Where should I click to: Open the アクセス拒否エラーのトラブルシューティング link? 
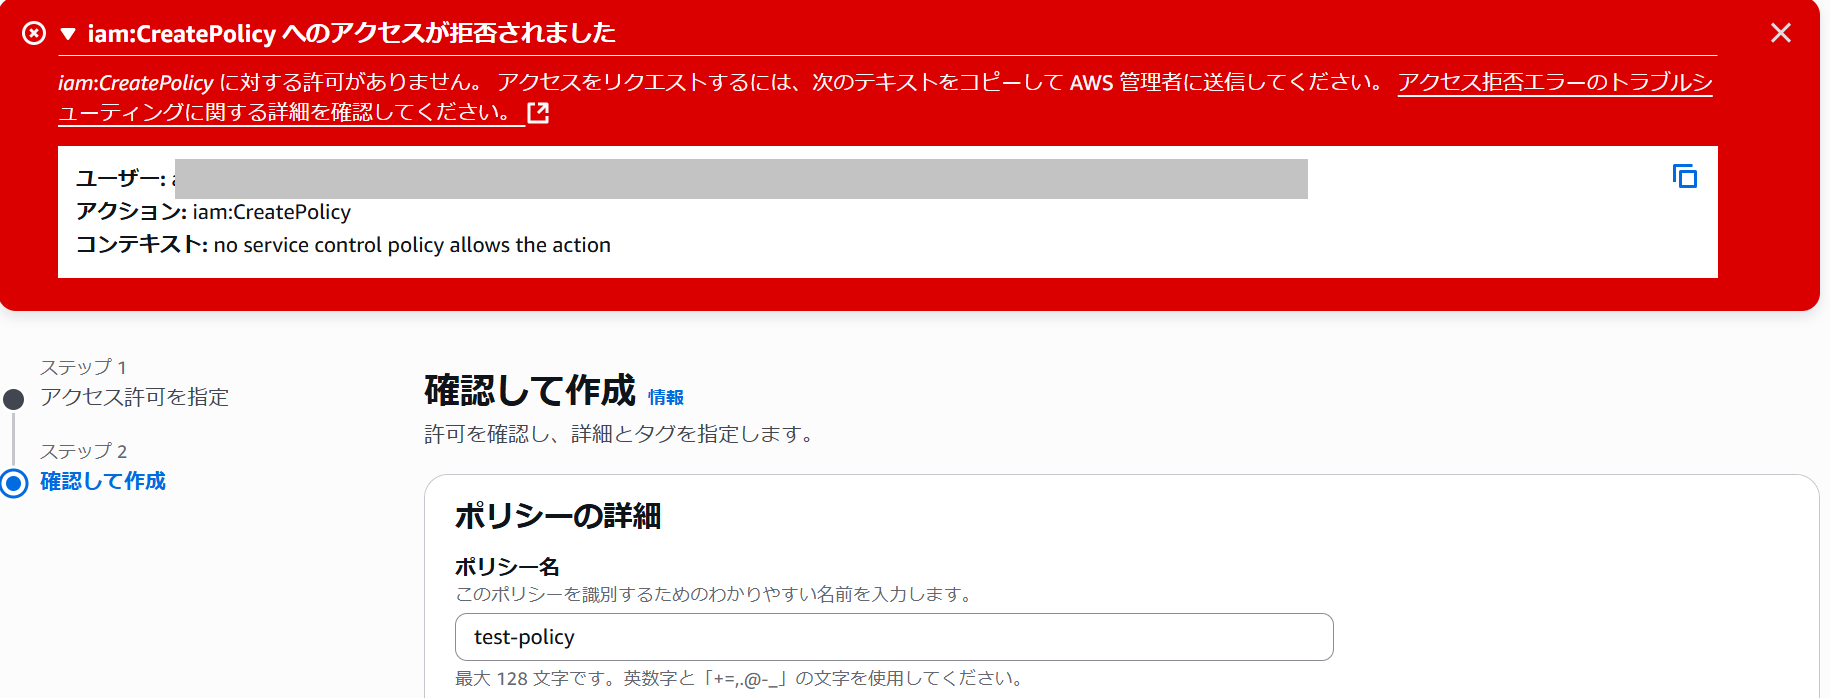[x=1554, y=83]
